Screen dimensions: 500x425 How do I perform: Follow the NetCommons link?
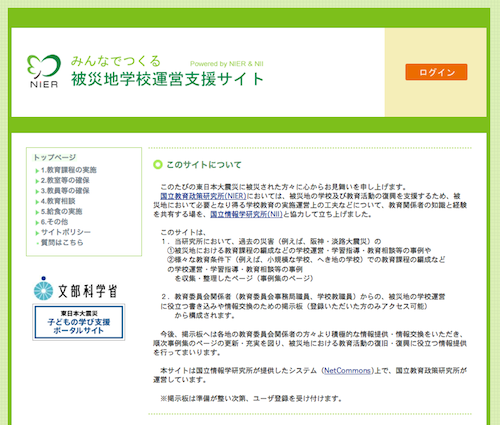pyautogui.click(x=347, y=370)
